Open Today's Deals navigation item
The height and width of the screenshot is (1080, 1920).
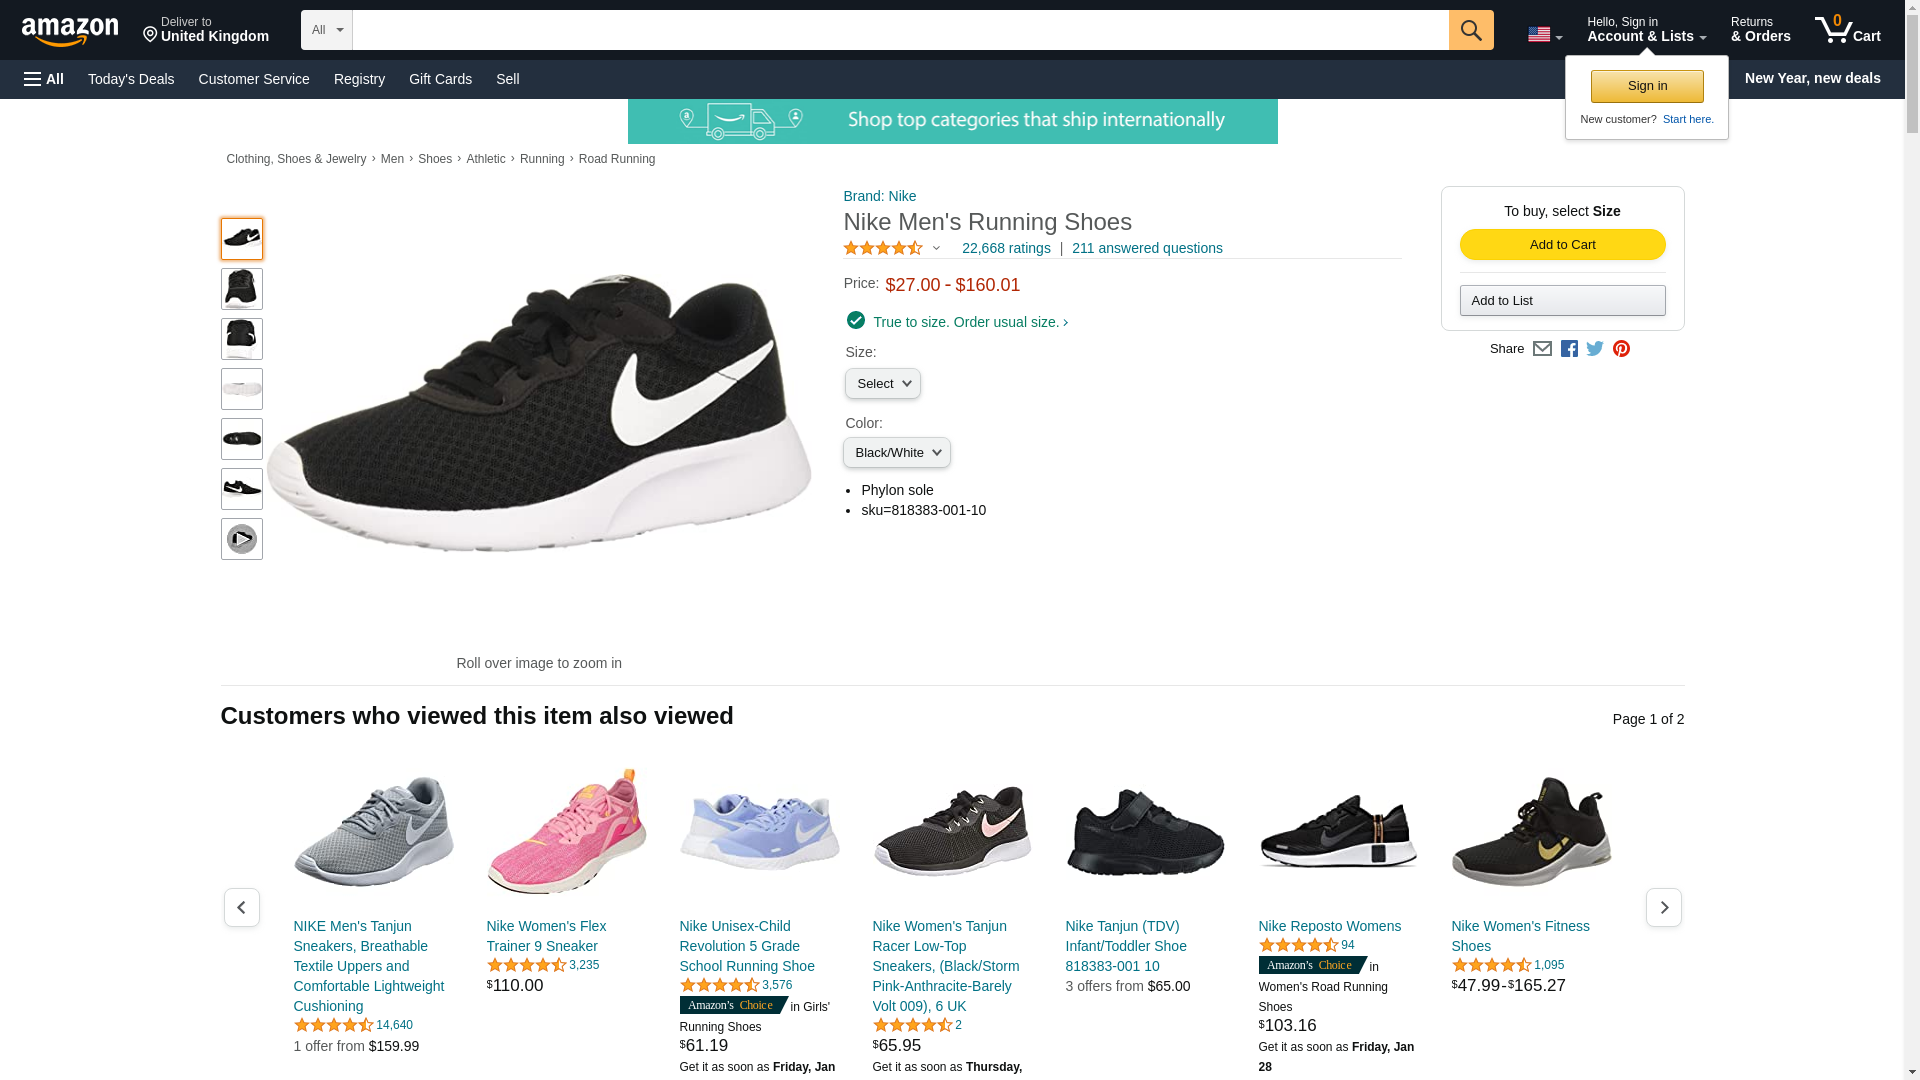pos(131,79)
